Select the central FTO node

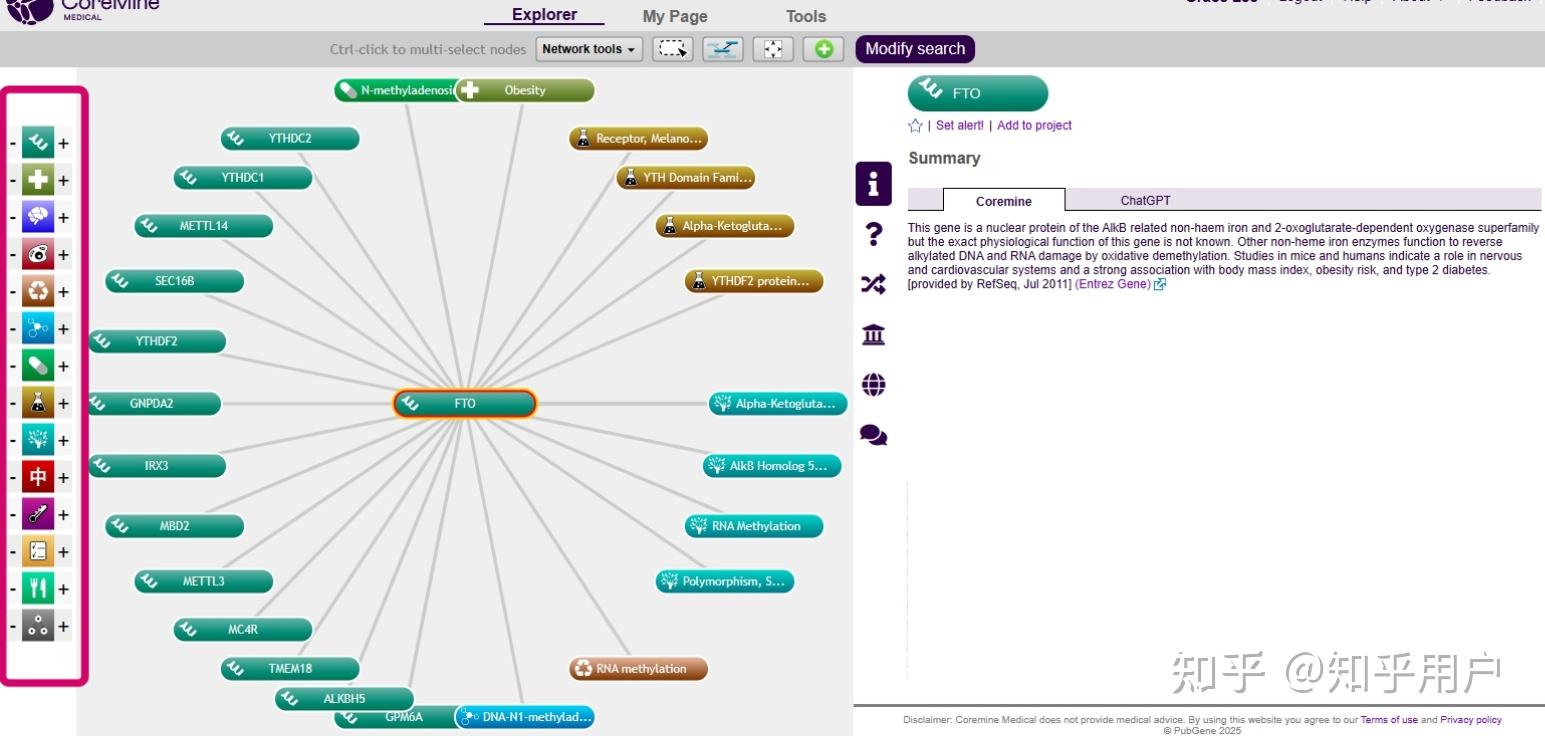point(465,404)
